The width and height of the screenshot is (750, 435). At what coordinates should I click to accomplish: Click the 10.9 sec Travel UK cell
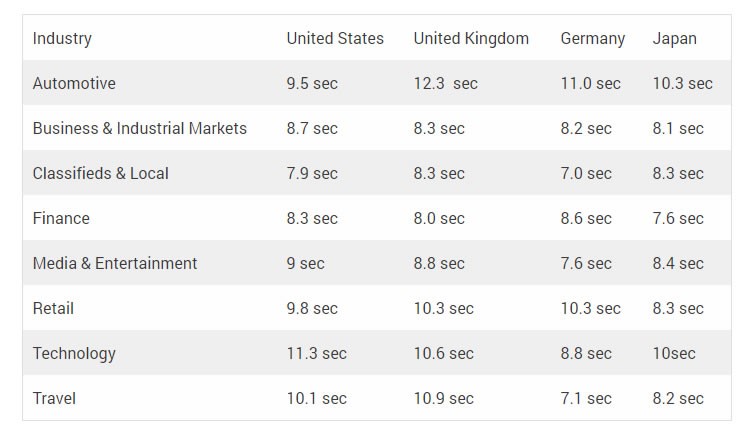click(443, 398)
